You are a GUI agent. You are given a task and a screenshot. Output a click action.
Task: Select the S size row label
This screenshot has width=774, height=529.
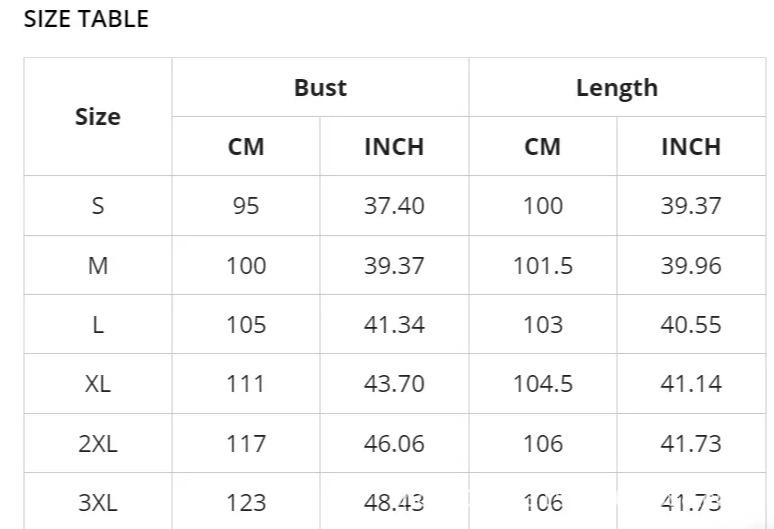[98, 206]
